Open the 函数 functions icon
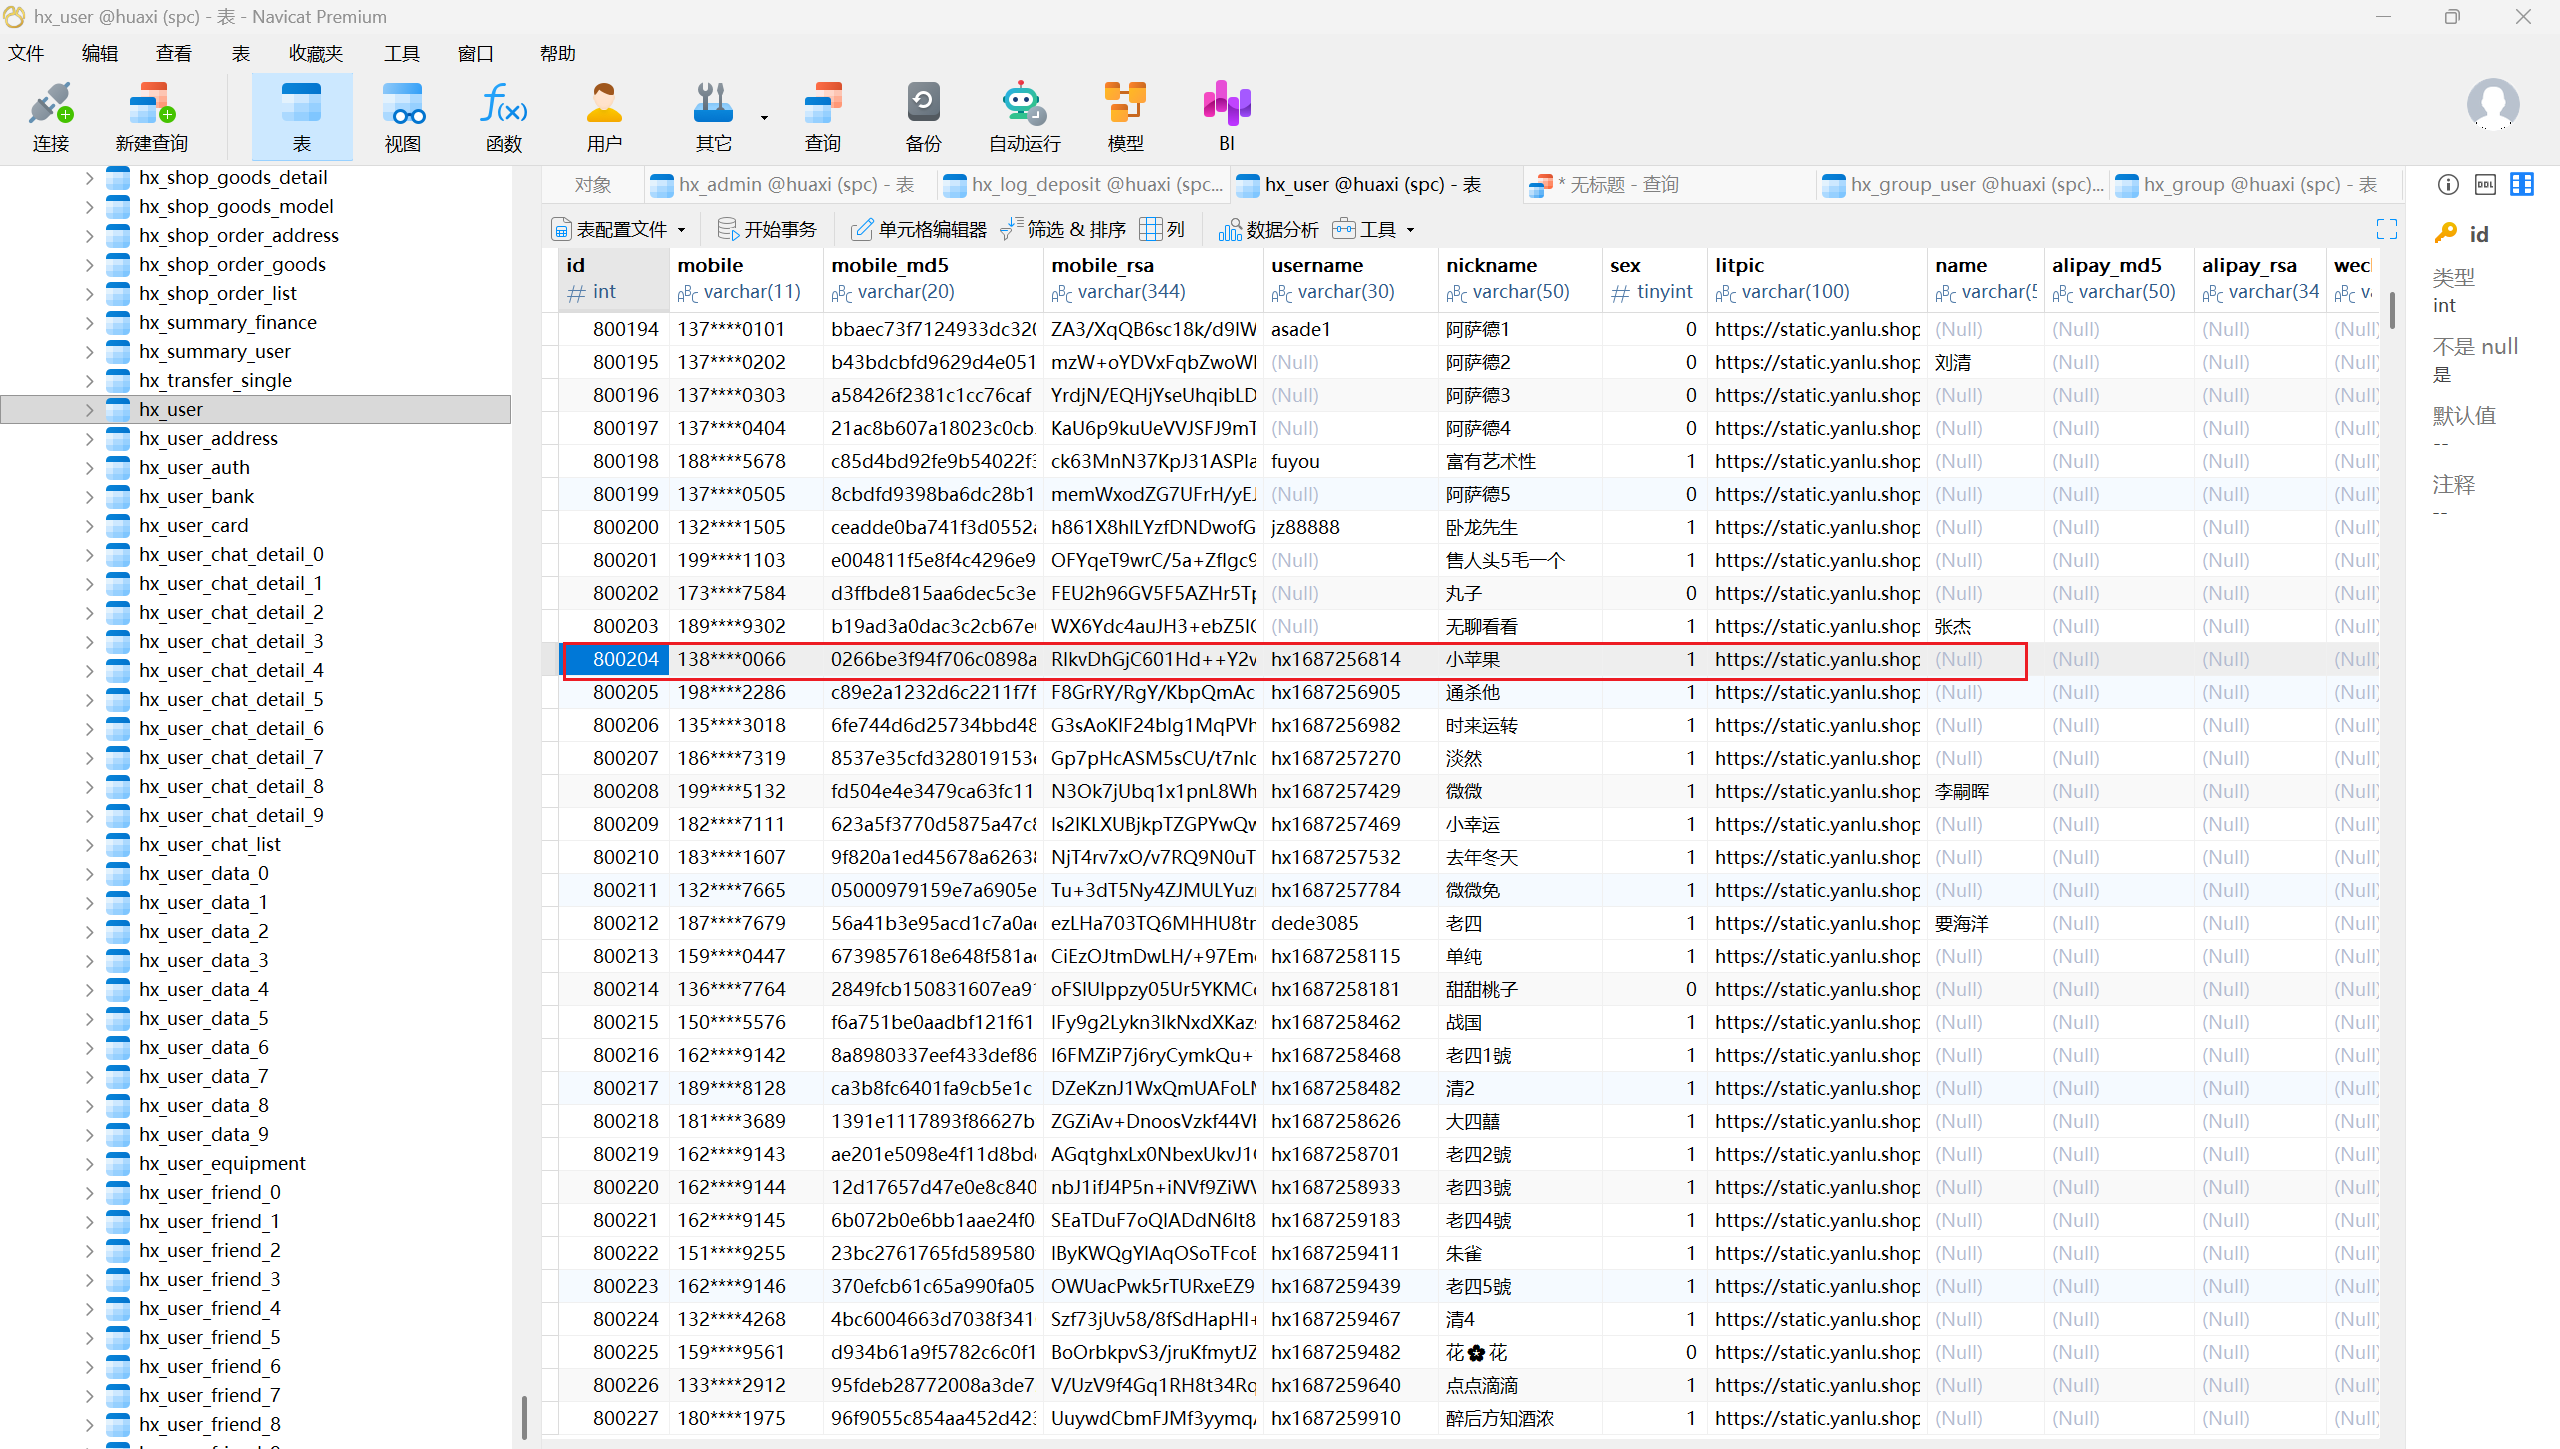Image resolution: width=2560 pixels, height=1449 pixels. (504, 116)
